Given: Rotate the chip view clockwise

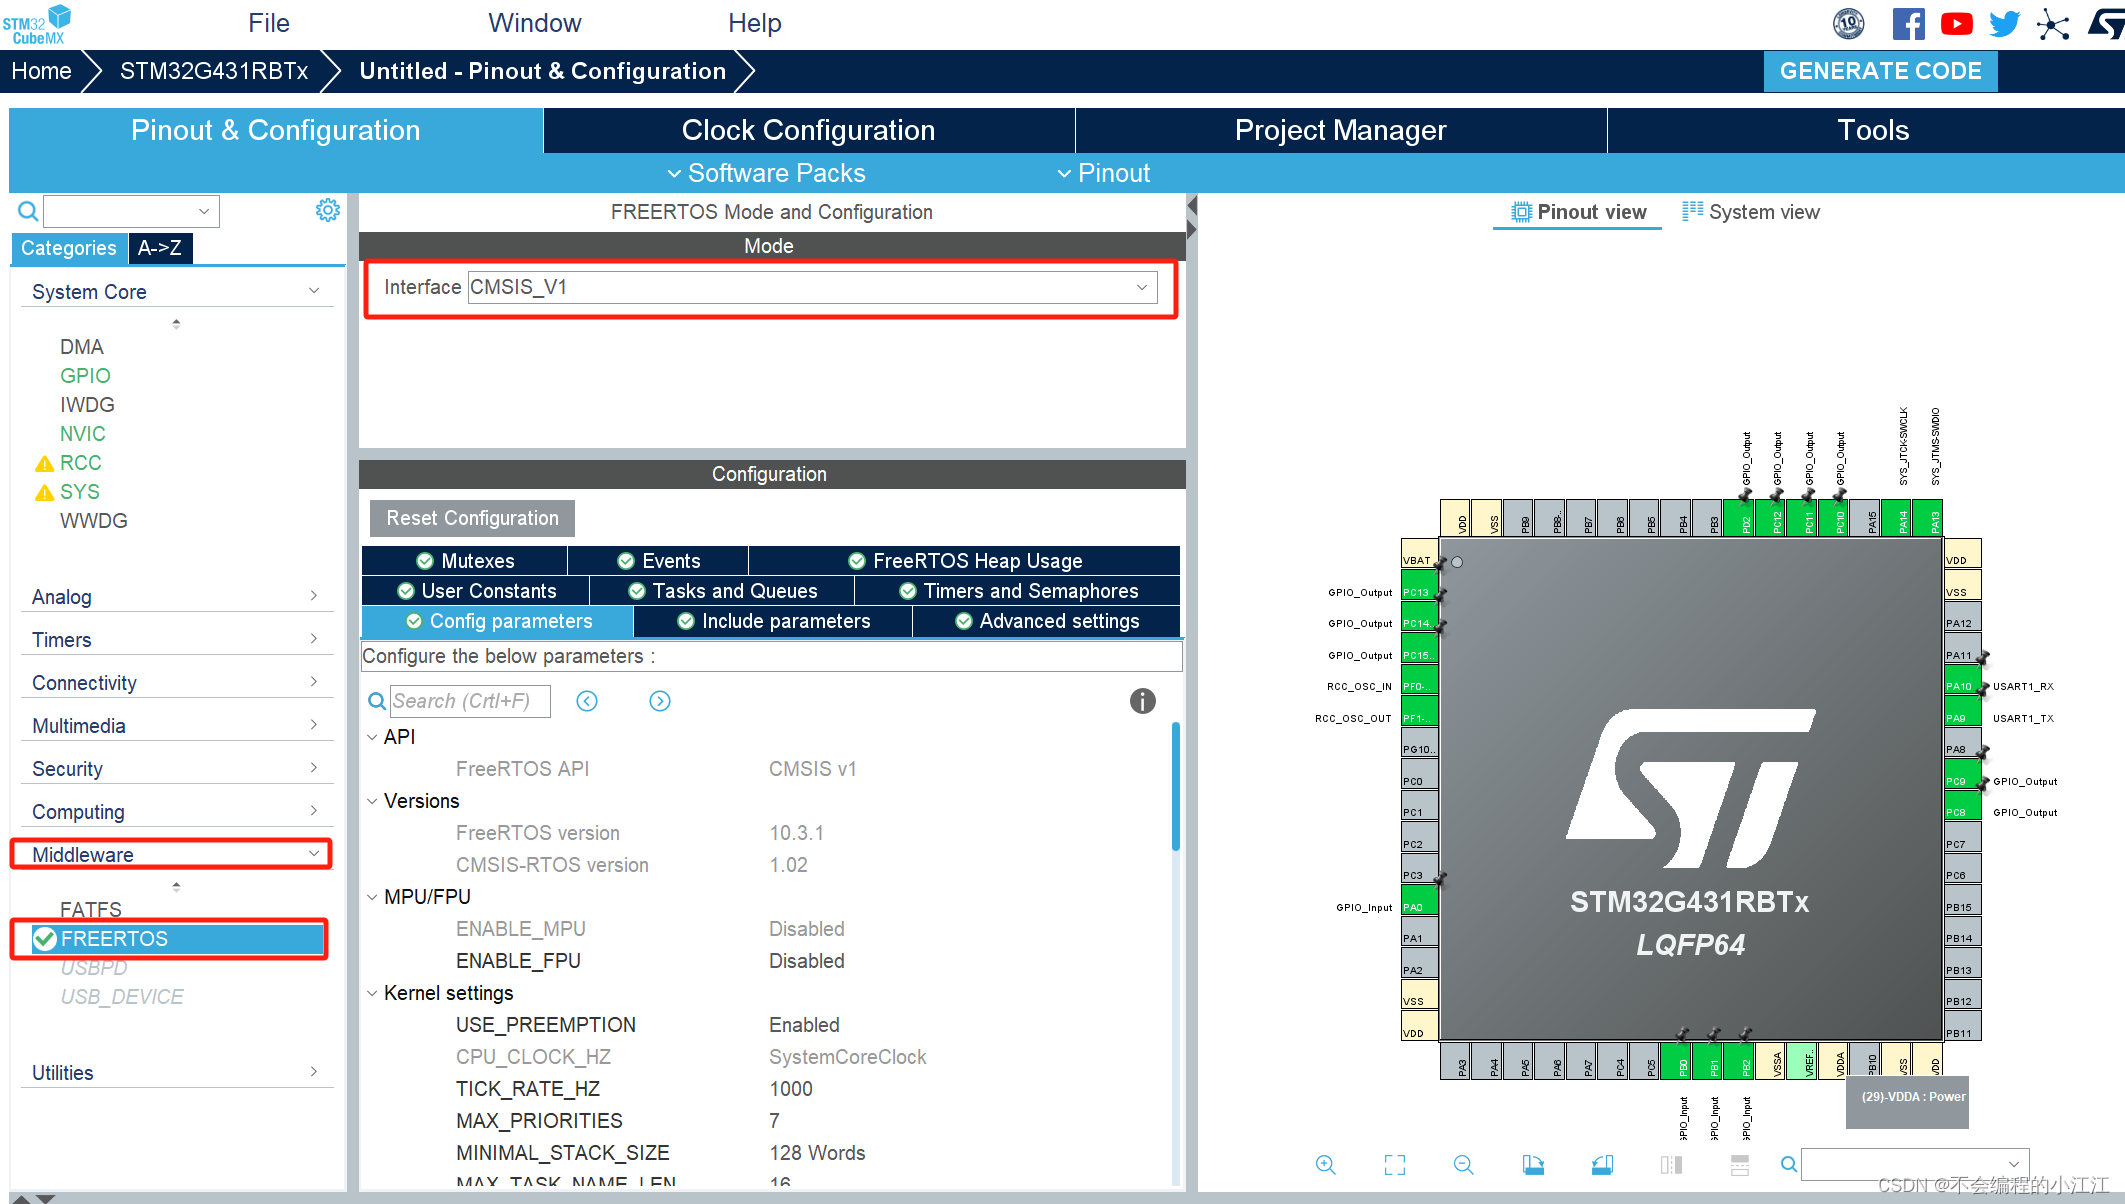Looking at the screenshot, I should click(1533, 1164).
